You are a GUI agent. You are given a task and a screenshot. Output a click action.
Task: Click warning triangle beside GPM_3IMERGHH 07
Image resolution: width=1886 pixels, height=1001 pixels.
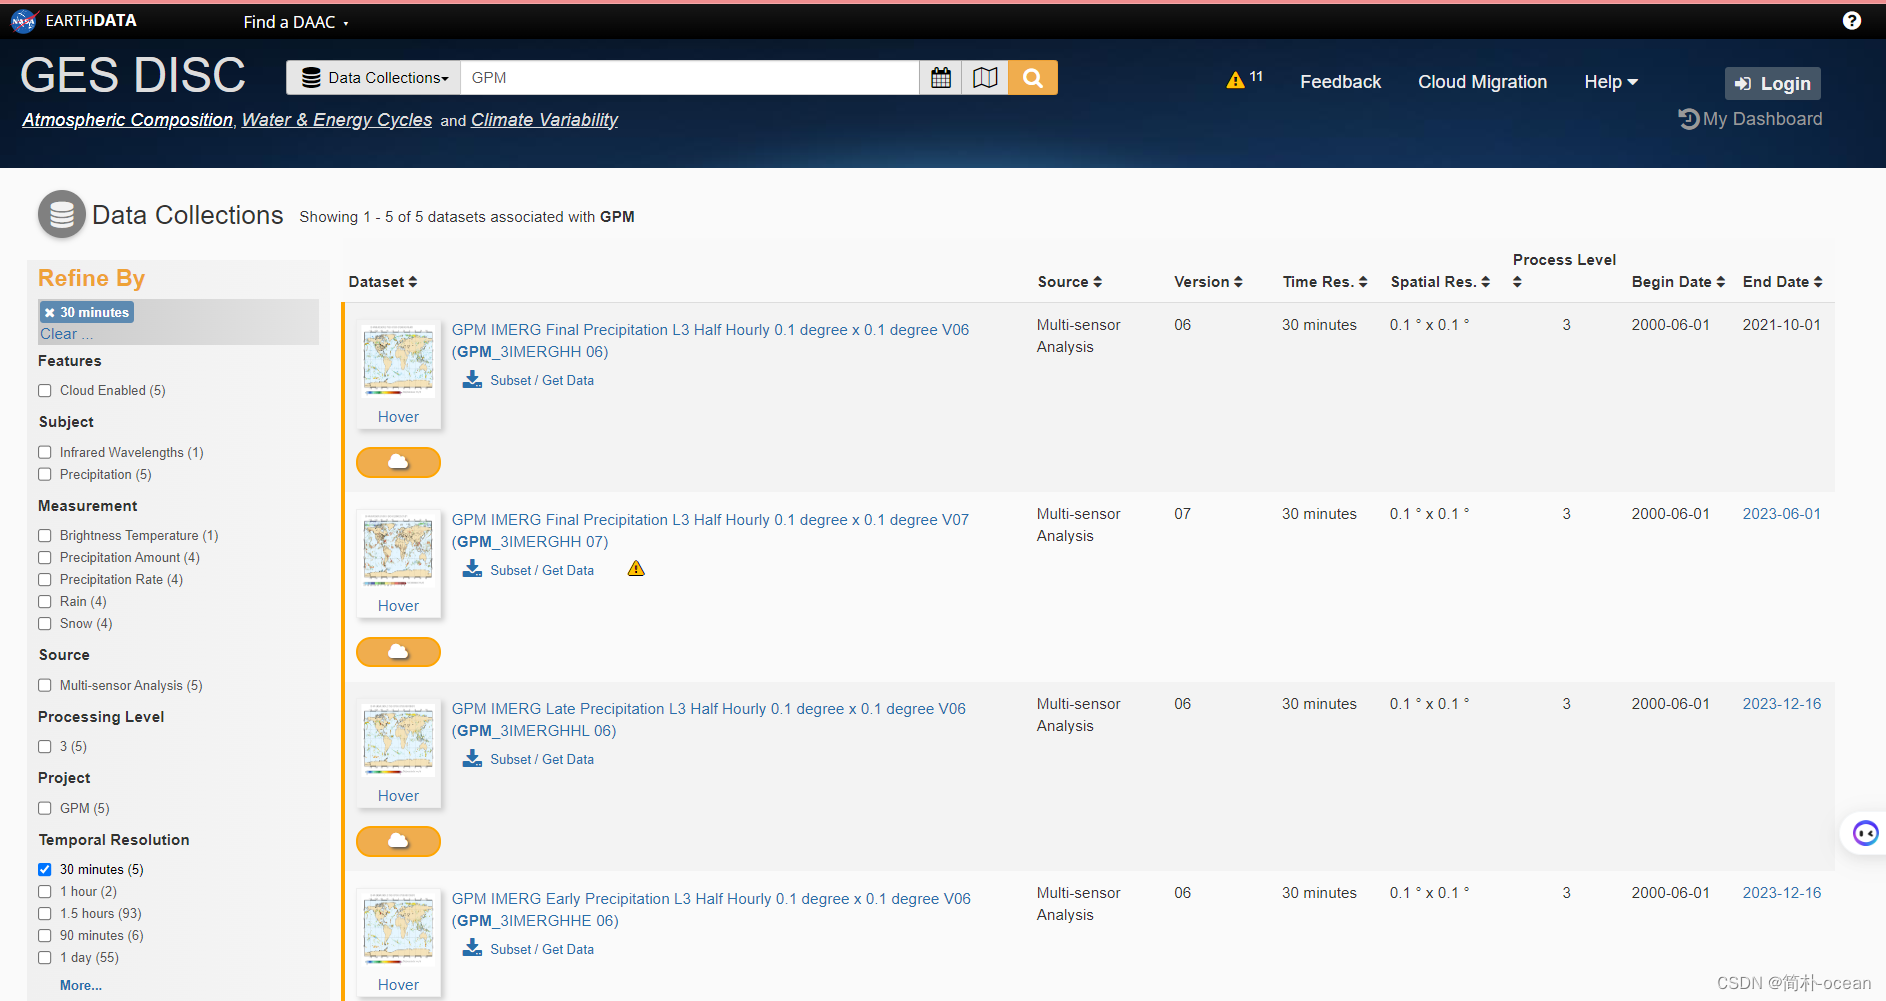click(636, 569)
